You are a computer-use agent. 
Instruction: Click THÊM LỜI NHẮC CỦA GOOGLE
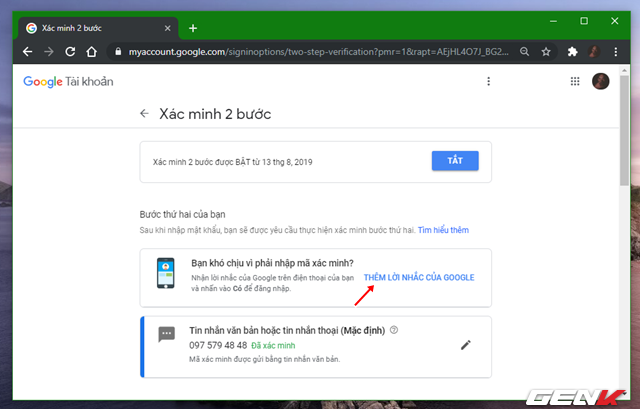point(419,278)
